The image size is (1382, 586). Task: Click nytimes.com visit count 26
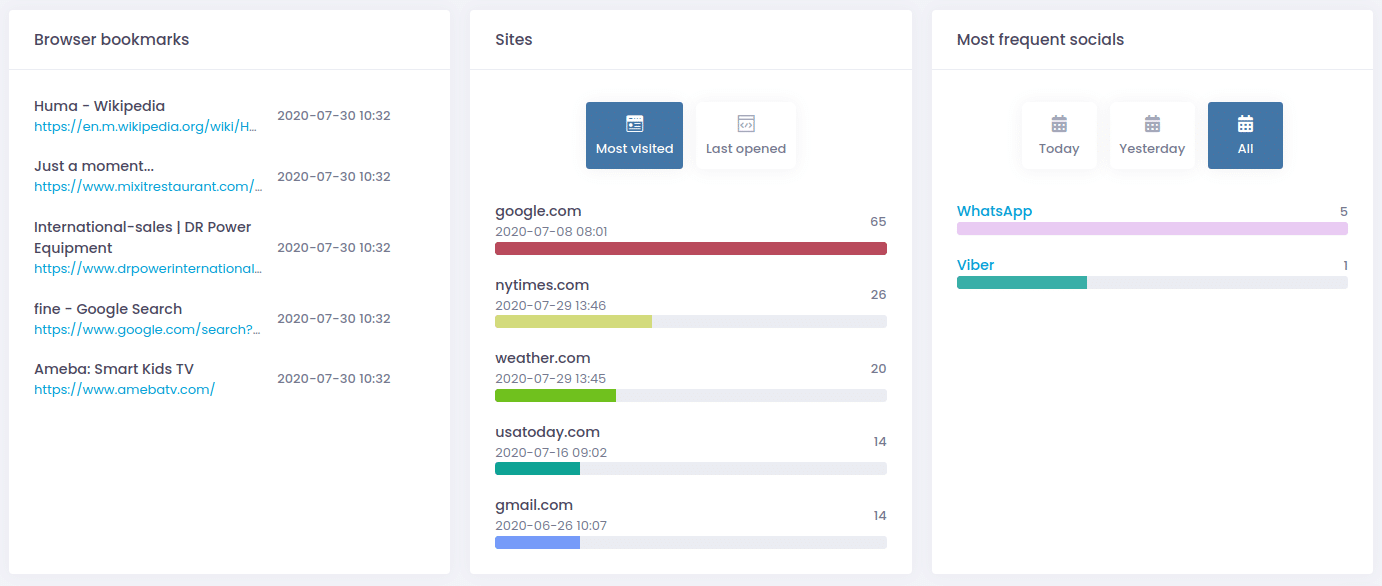[x=878, y=295]
